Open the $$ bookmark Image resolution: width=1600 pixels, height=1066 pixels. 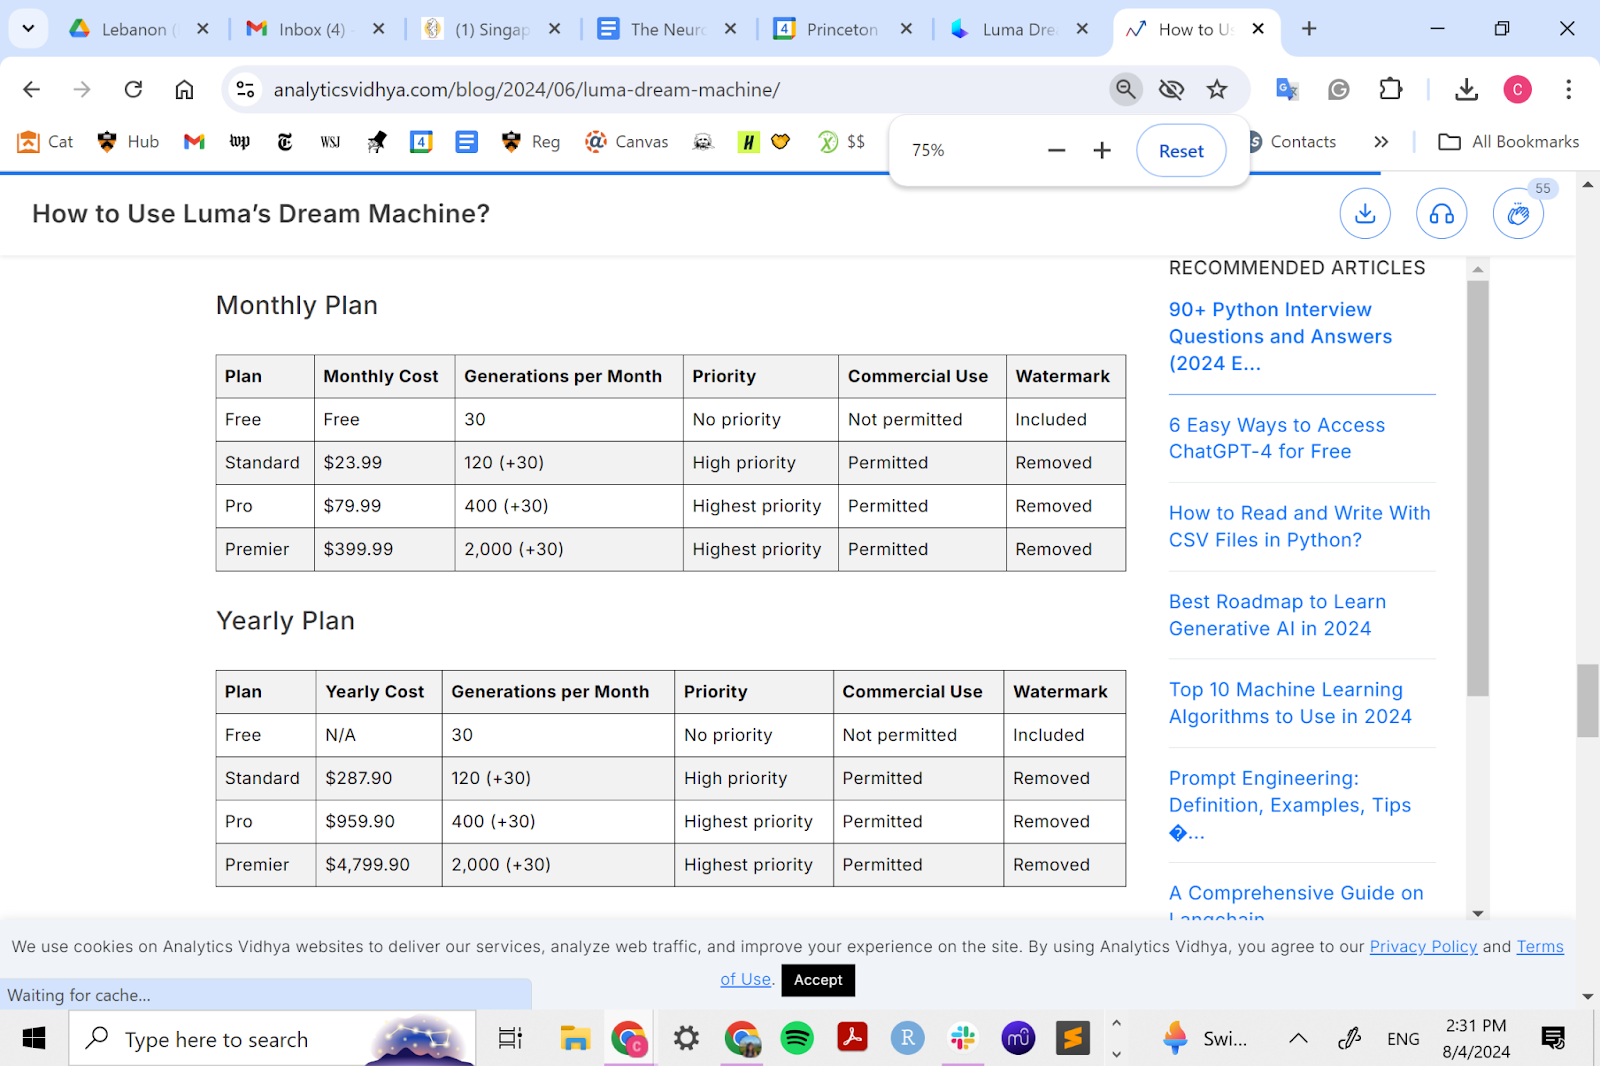point(841,142)
